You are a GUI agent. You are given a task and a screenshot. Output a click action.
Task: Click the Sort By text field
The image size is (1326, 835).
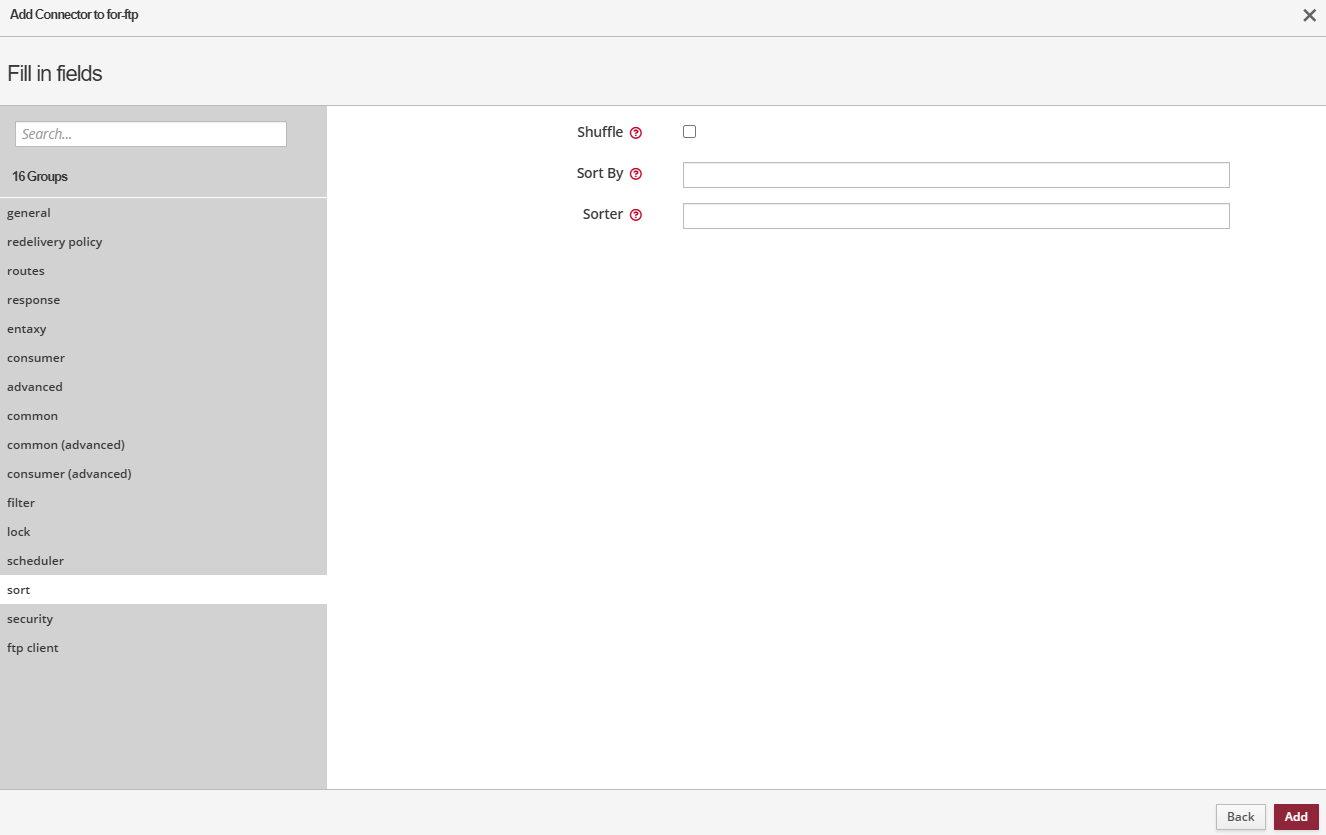(955, 175)
